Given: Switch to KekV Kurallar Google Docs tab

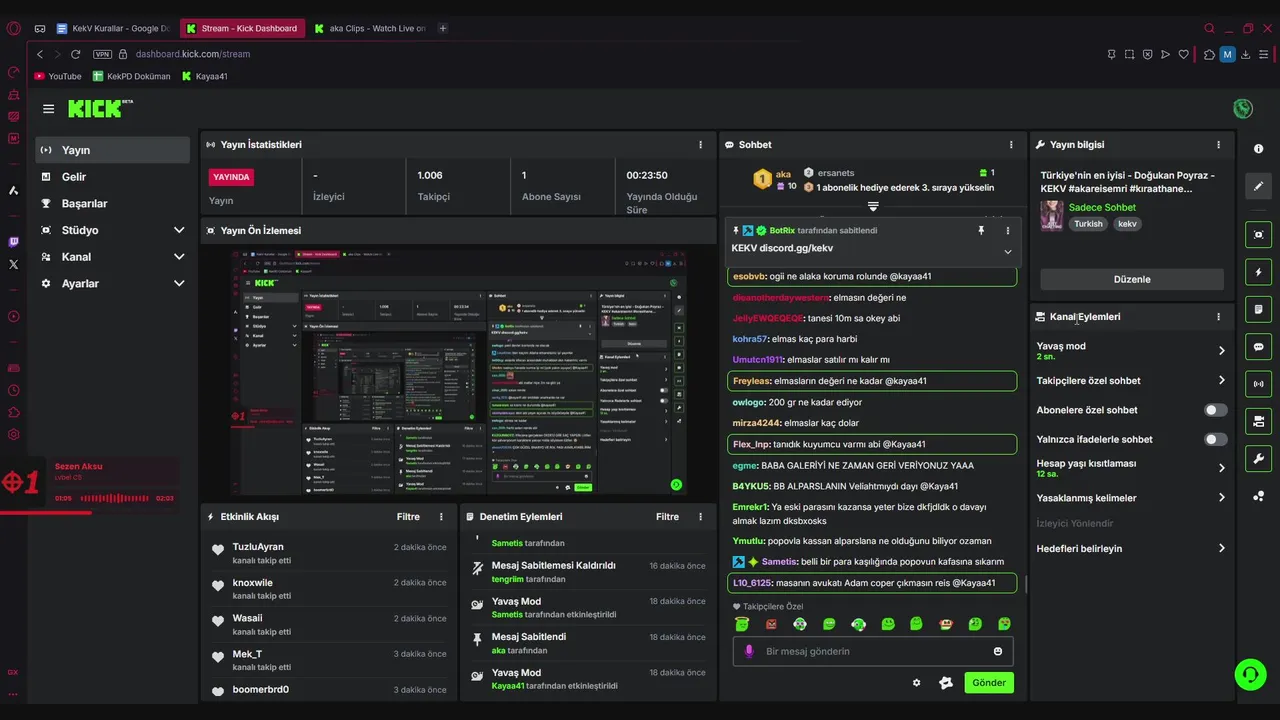Looking at the screenshot, I should [x=113, y=28].
